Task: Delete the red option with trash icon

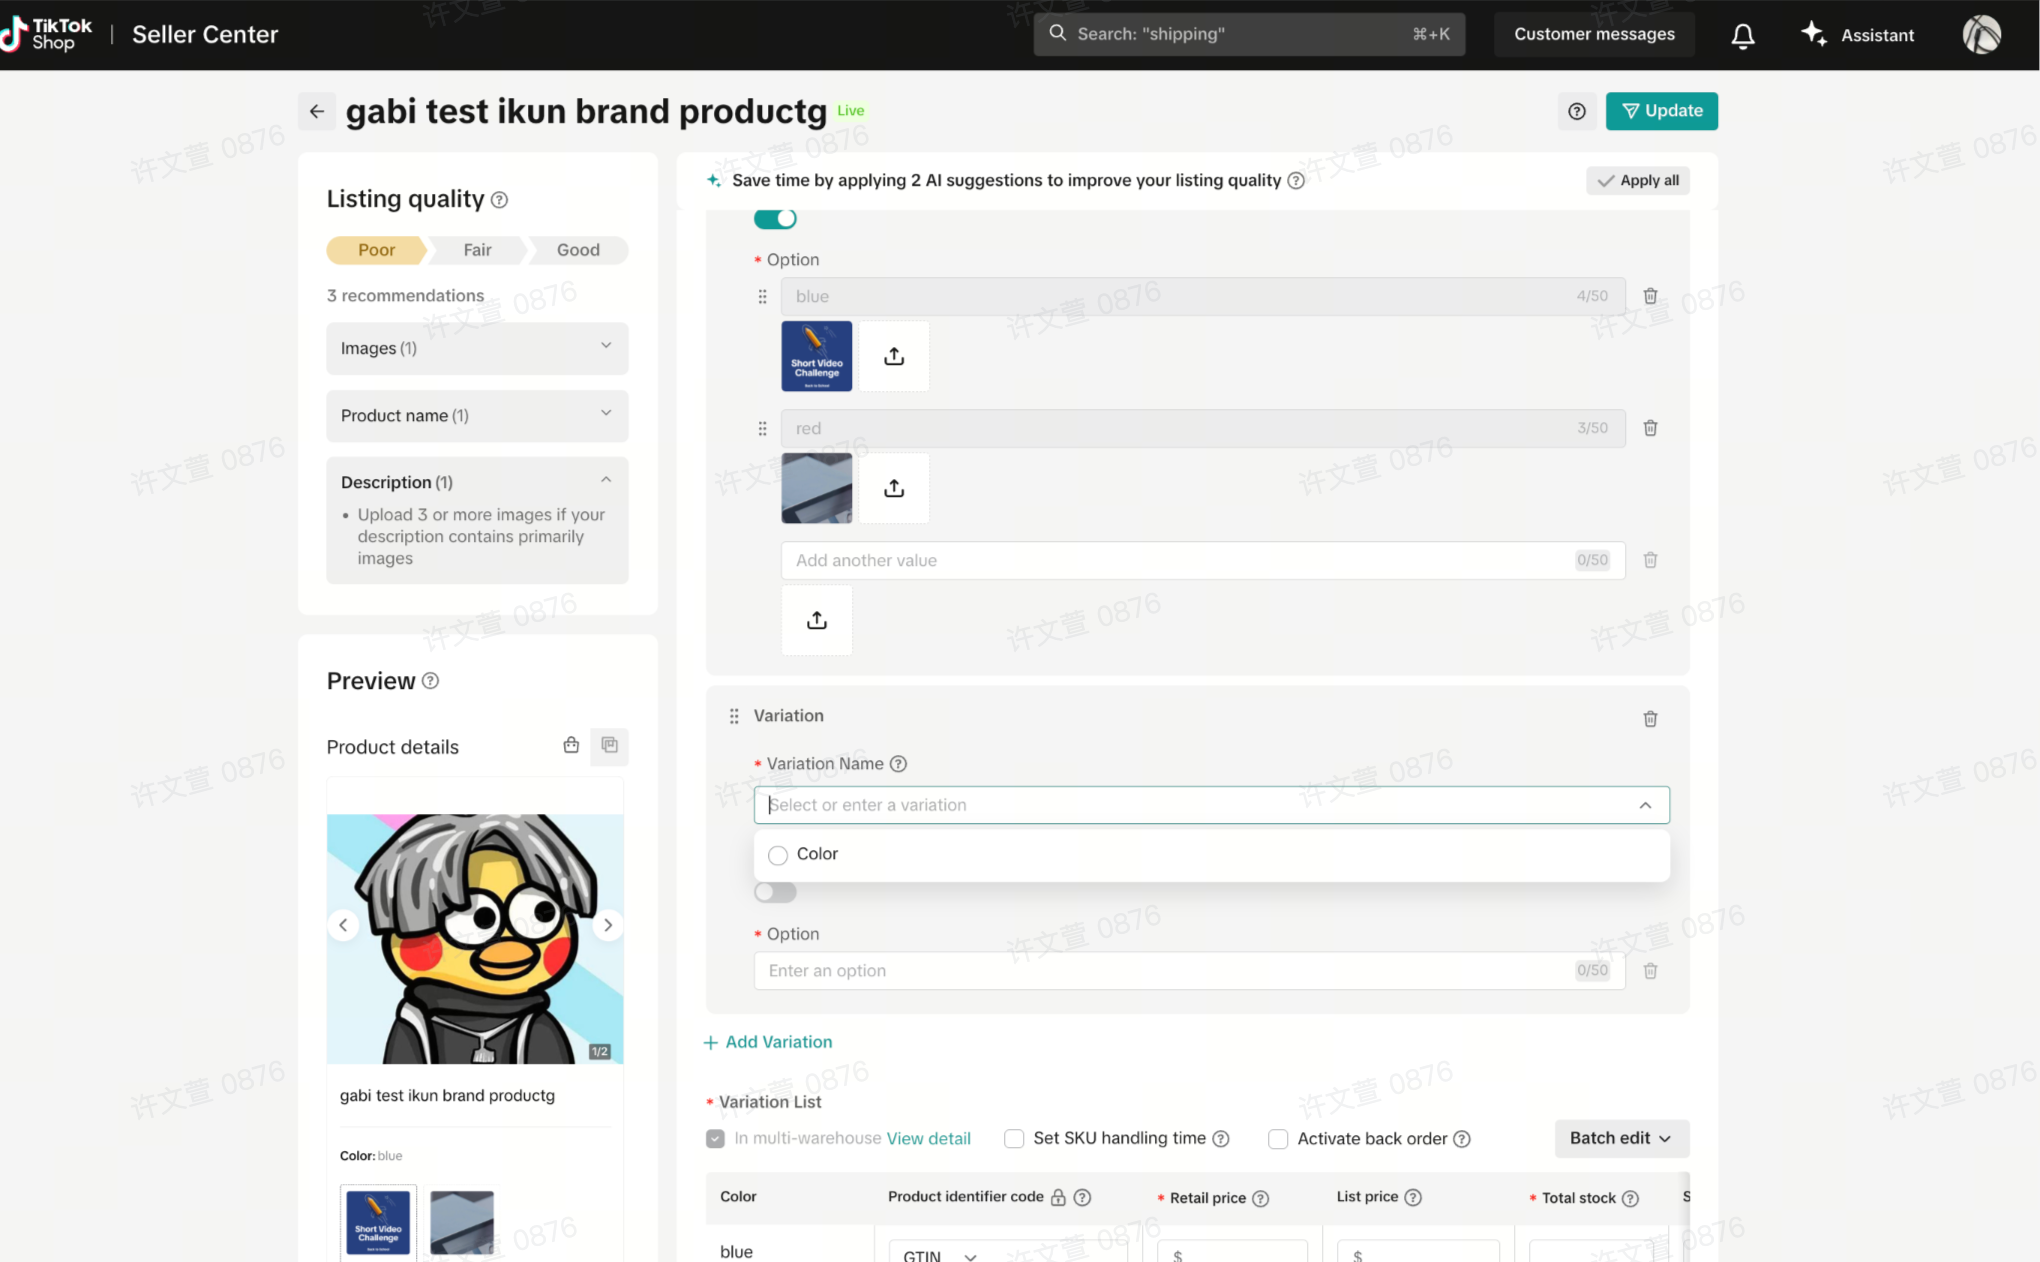Action: click(1650, 428)
